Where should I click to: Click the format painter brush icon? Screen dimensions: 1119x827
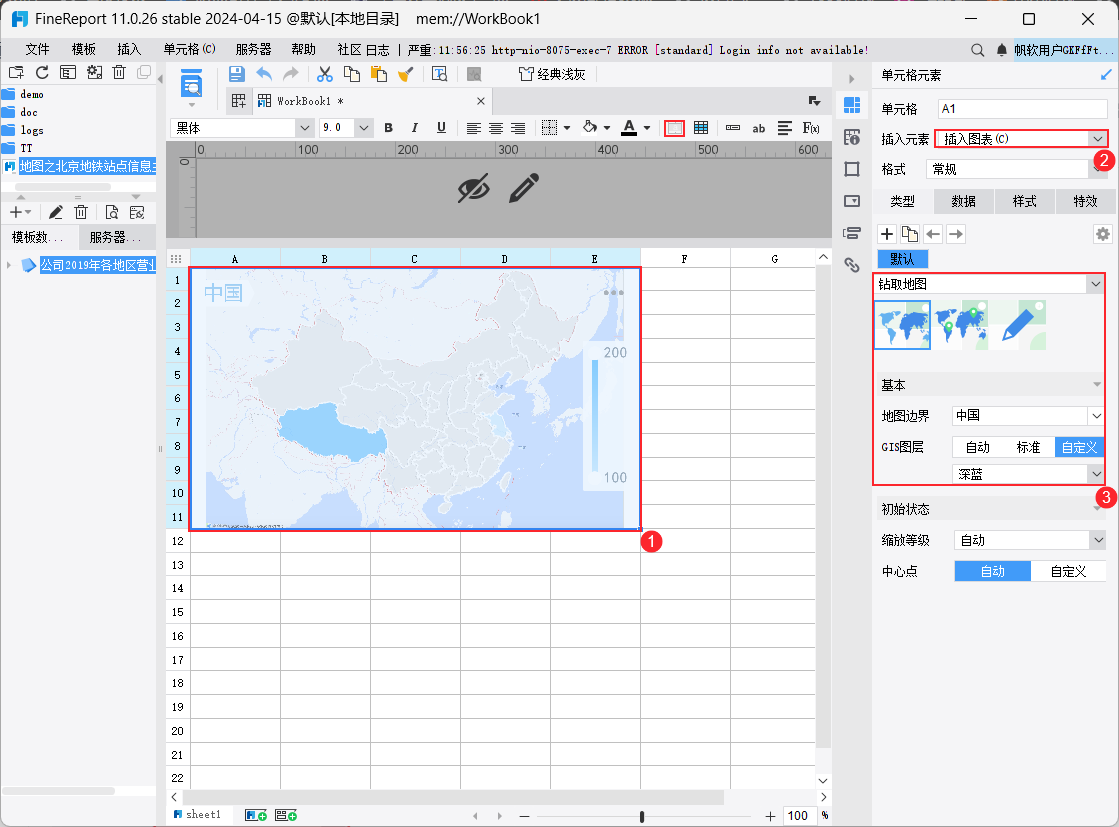point(405,73)
